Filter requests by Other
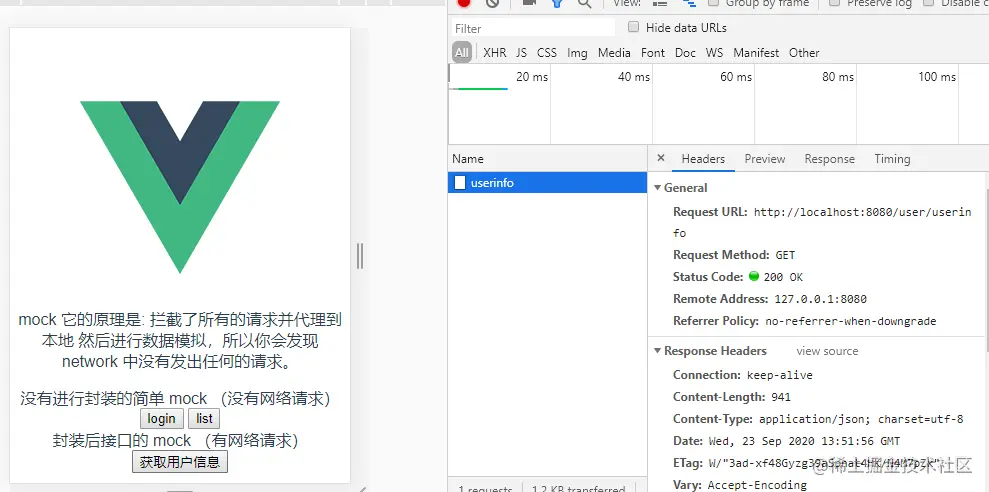The width and height of the screenshot is (989, 492). point(804,53)
